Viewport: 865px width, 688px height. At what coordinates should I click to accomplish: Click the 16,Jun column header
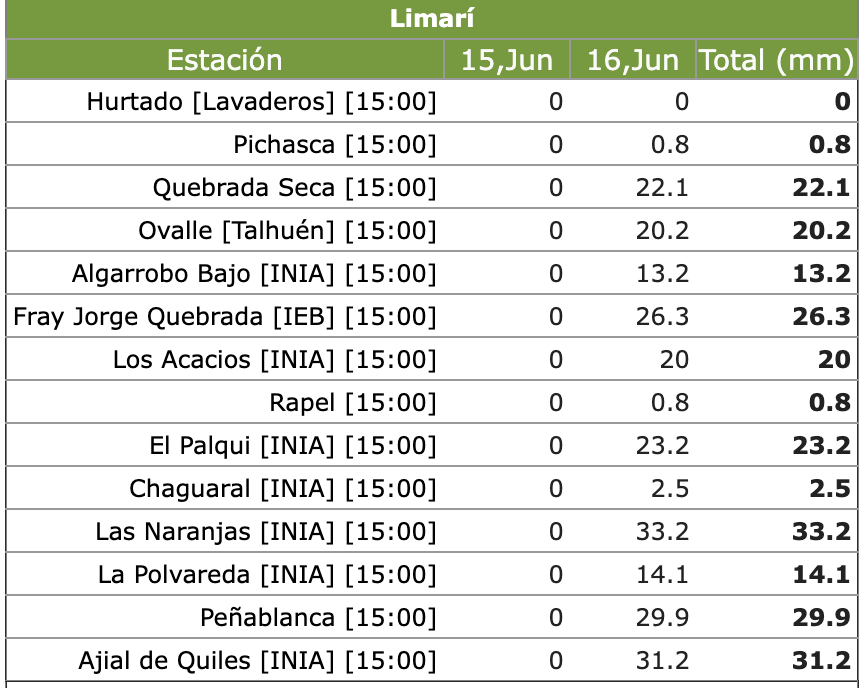click(x=633, y=60)
